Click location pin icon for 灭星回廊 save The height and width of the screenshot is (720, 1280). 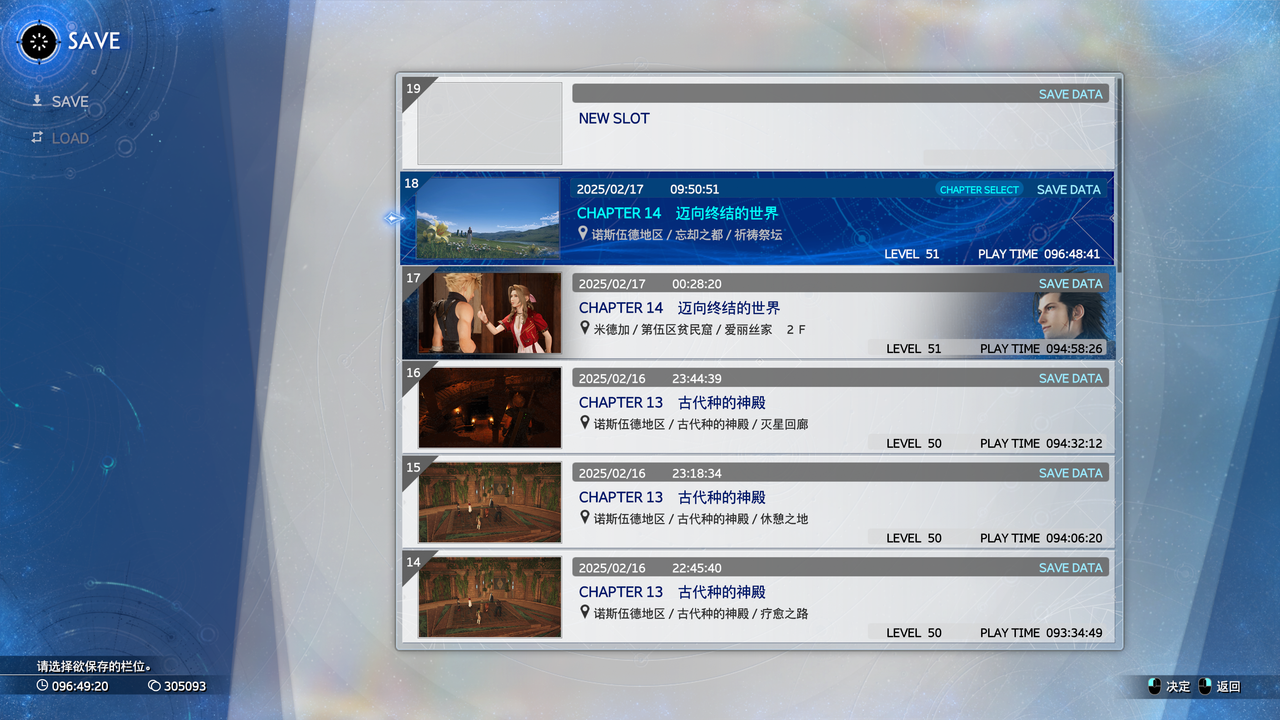pyautogui.click(x=585, y=423)
